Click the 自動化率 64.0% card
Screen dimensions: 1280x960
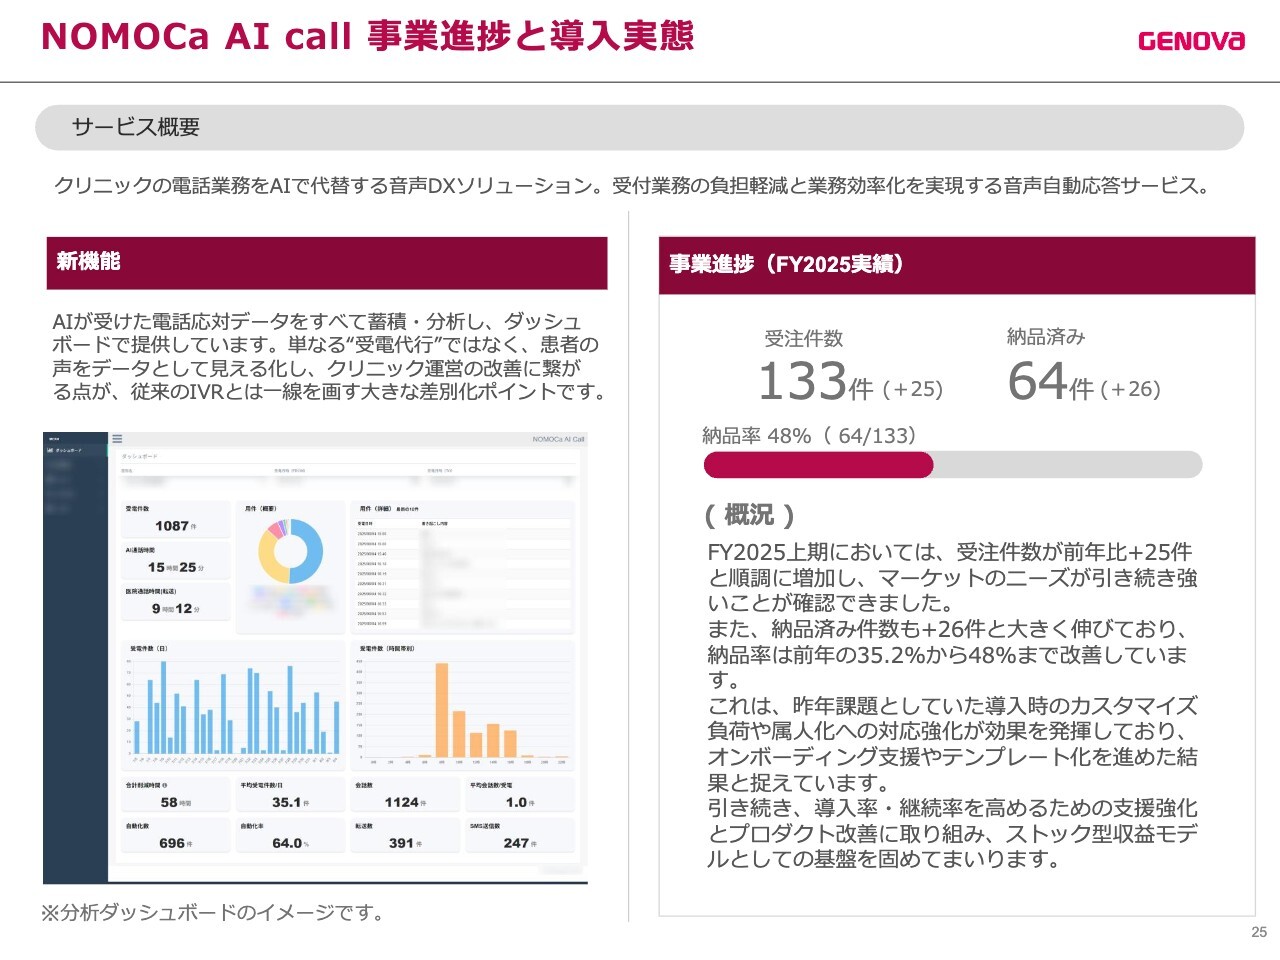[x=290, y=836]
